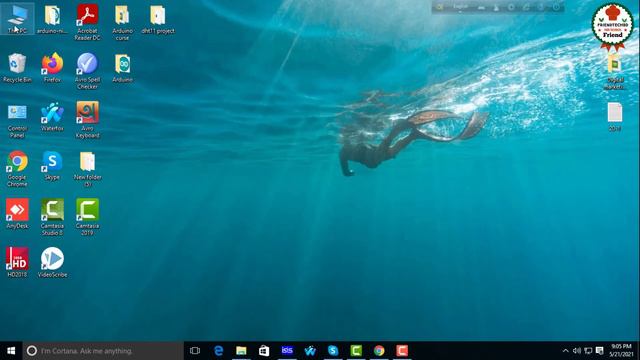Viewport: 640px width, 360px height.
Task: Select the Camtasia Studio 8 shortcut
Action: (52, 217)
